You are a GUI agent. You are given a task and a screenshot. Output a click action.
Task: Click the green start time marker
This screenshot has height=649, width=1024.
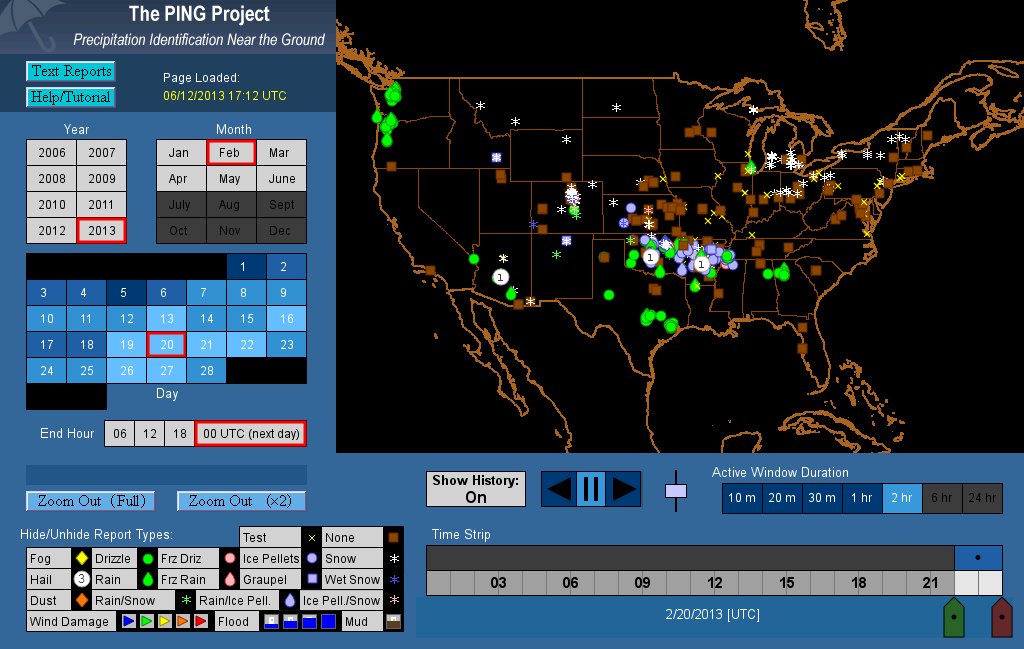pos(955,616)
